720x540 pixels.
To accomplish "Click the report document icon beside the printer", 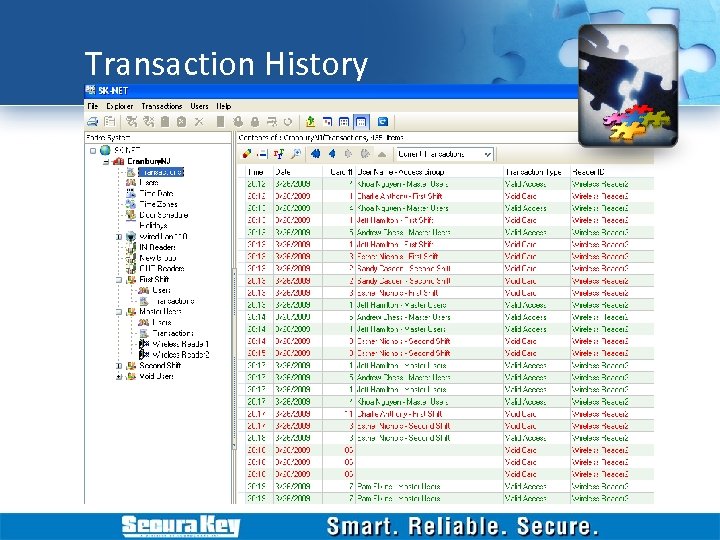I will pyautogui.click(x=109, y=122).
